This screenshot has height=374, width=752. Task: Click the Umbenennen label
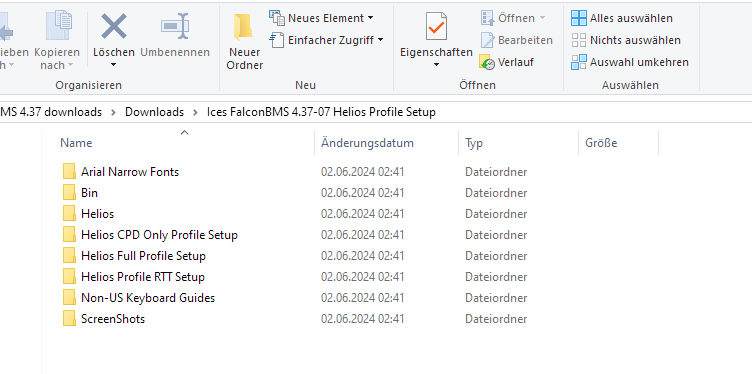[175, 52]
